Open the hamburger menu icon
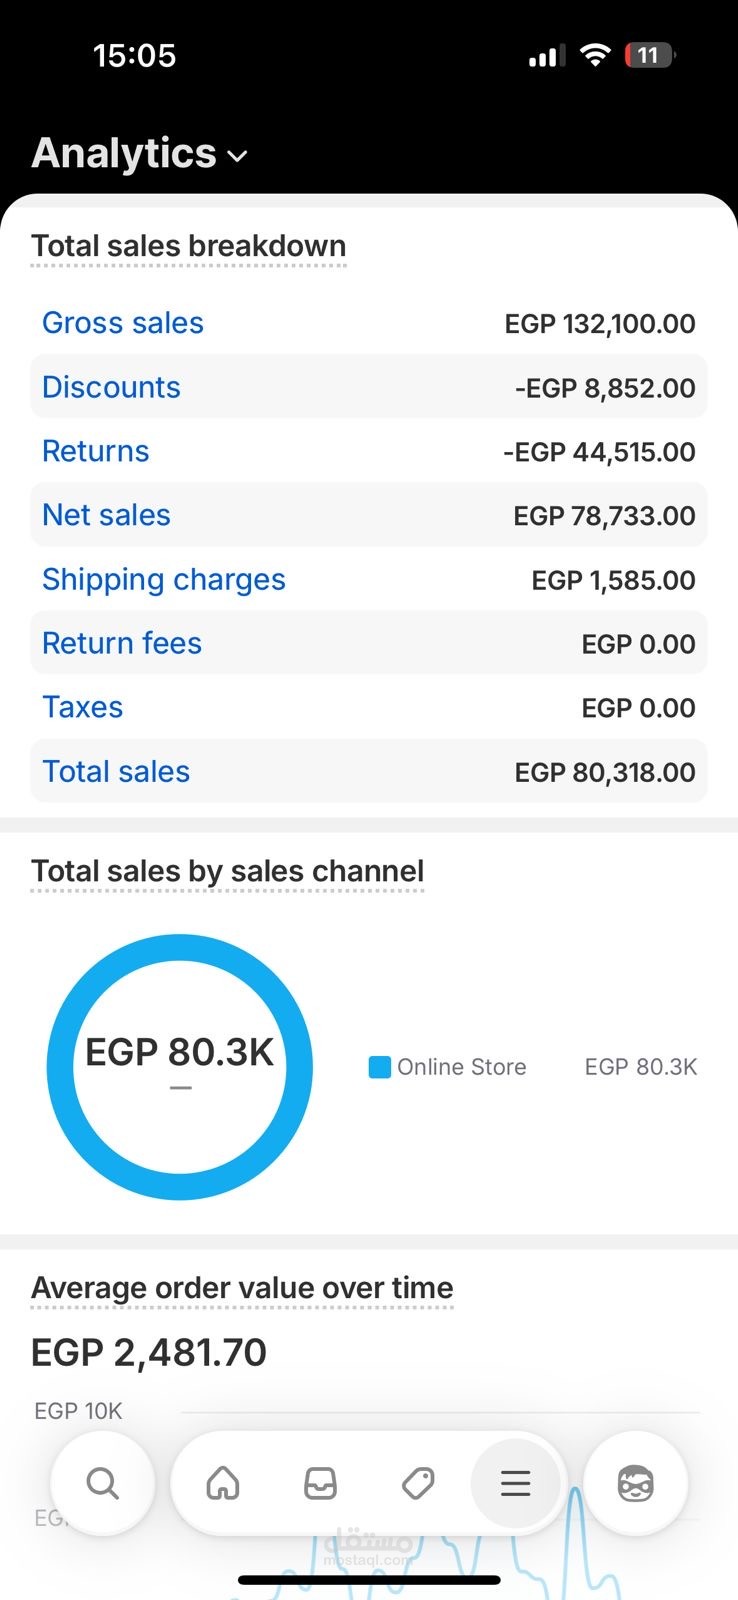The width and height of the screenshot is (738, 1600). pos(516,1483)
